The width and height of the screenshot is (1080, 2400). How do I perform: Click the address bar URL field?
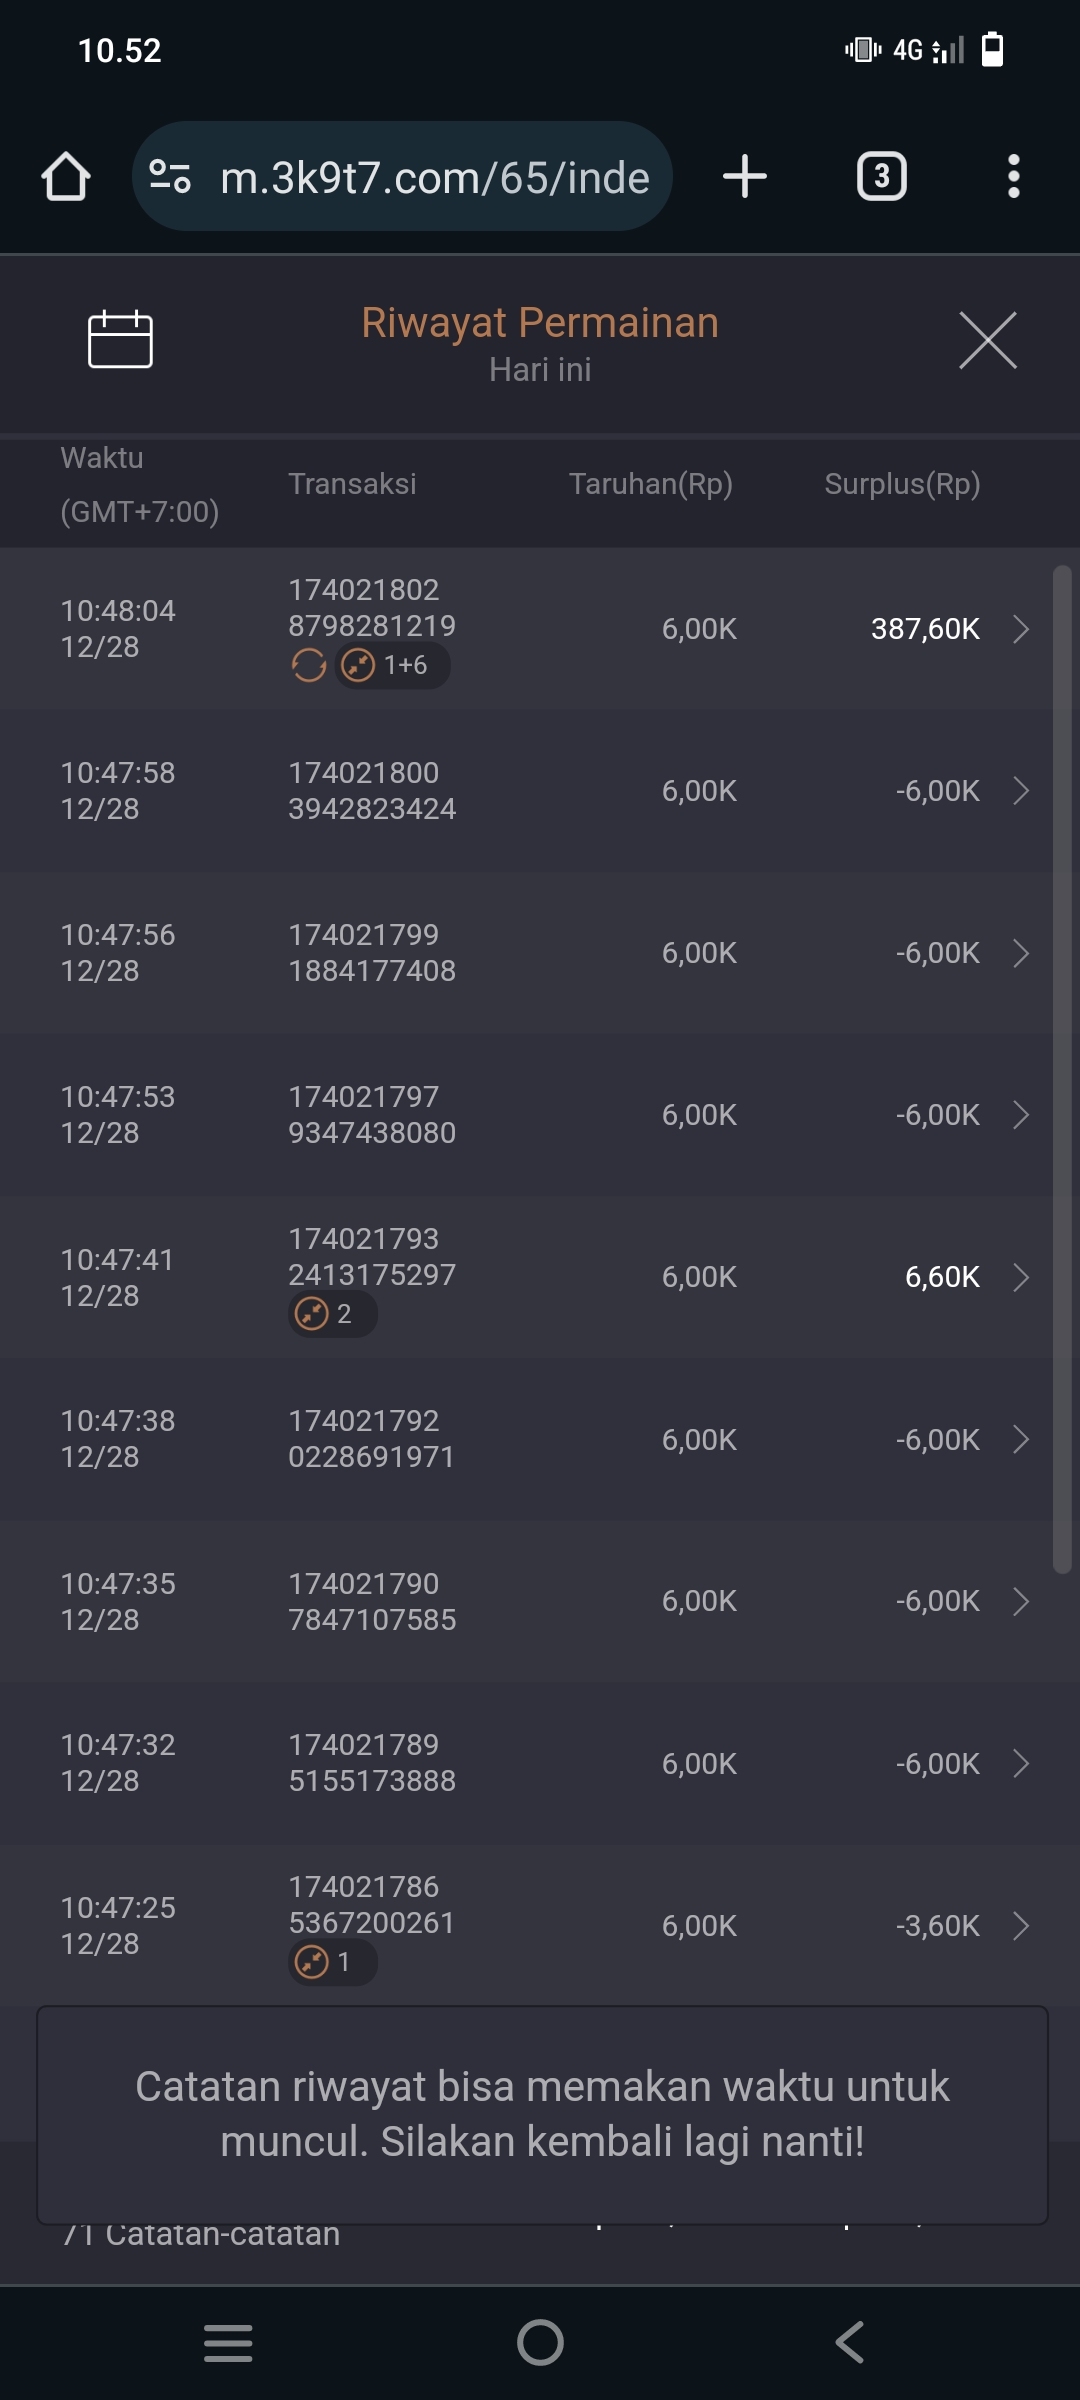(434, 177)
